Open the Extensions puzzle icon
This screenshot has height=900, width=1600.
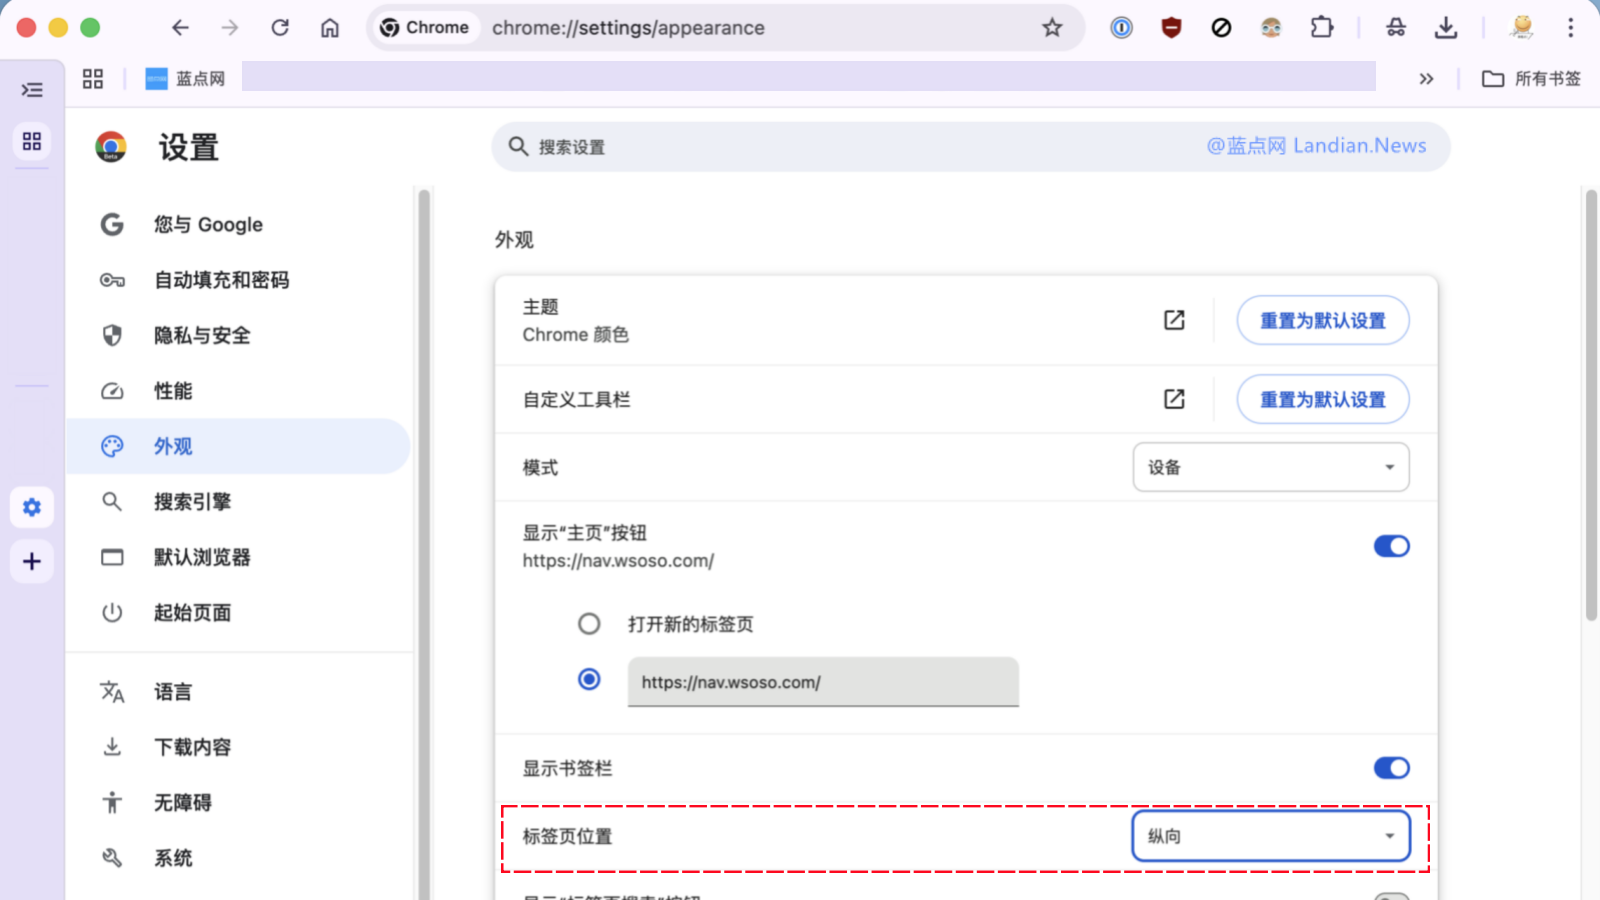click(x=1322, y=27)
